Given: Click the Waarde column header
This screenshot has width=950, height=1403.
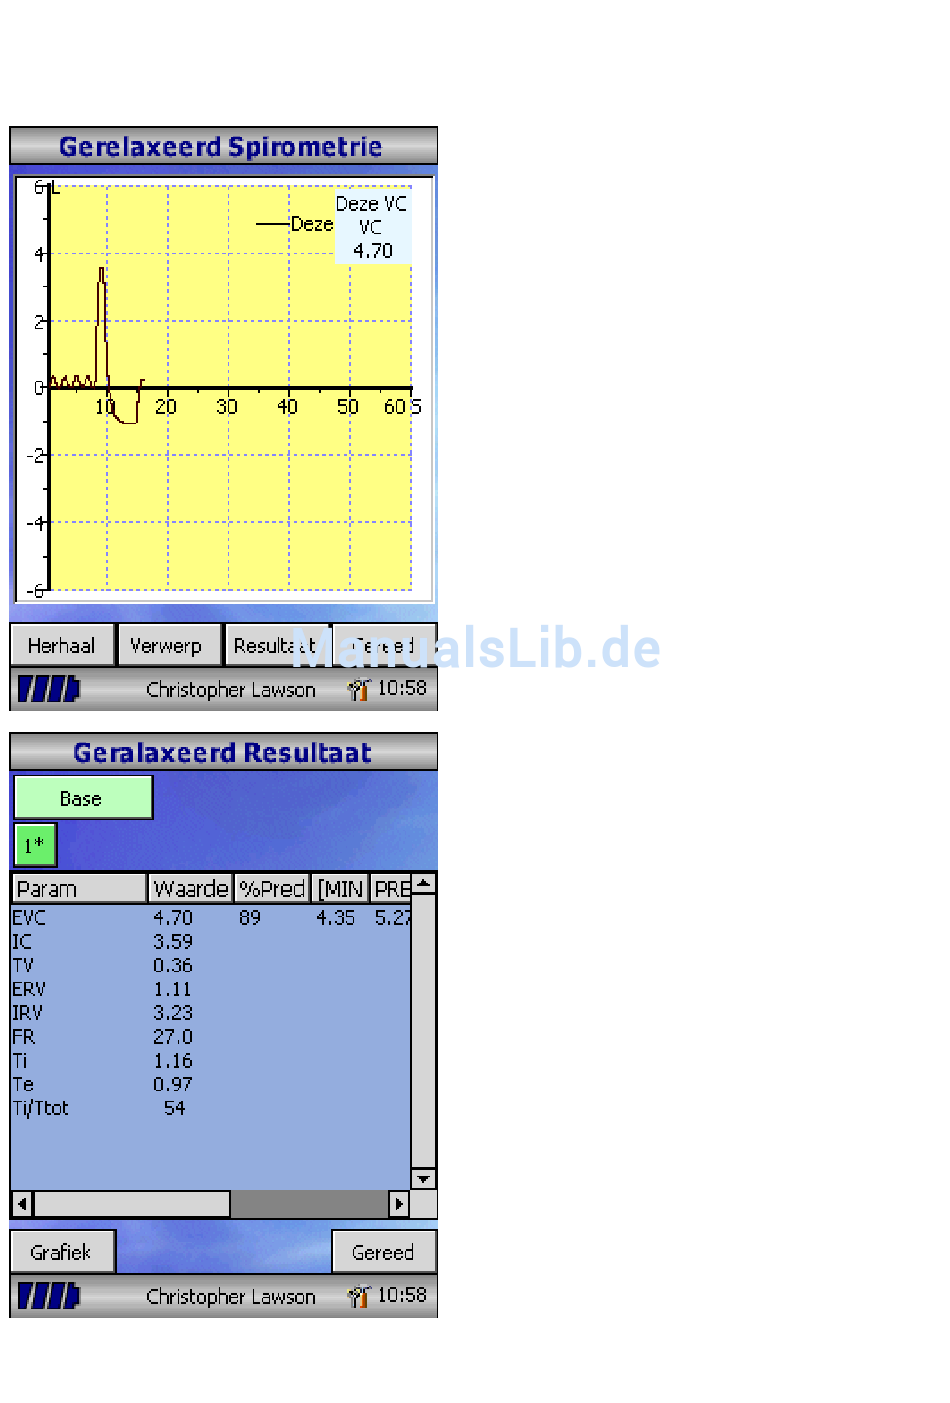Looking at the screenshot, I should coord(190,889).
